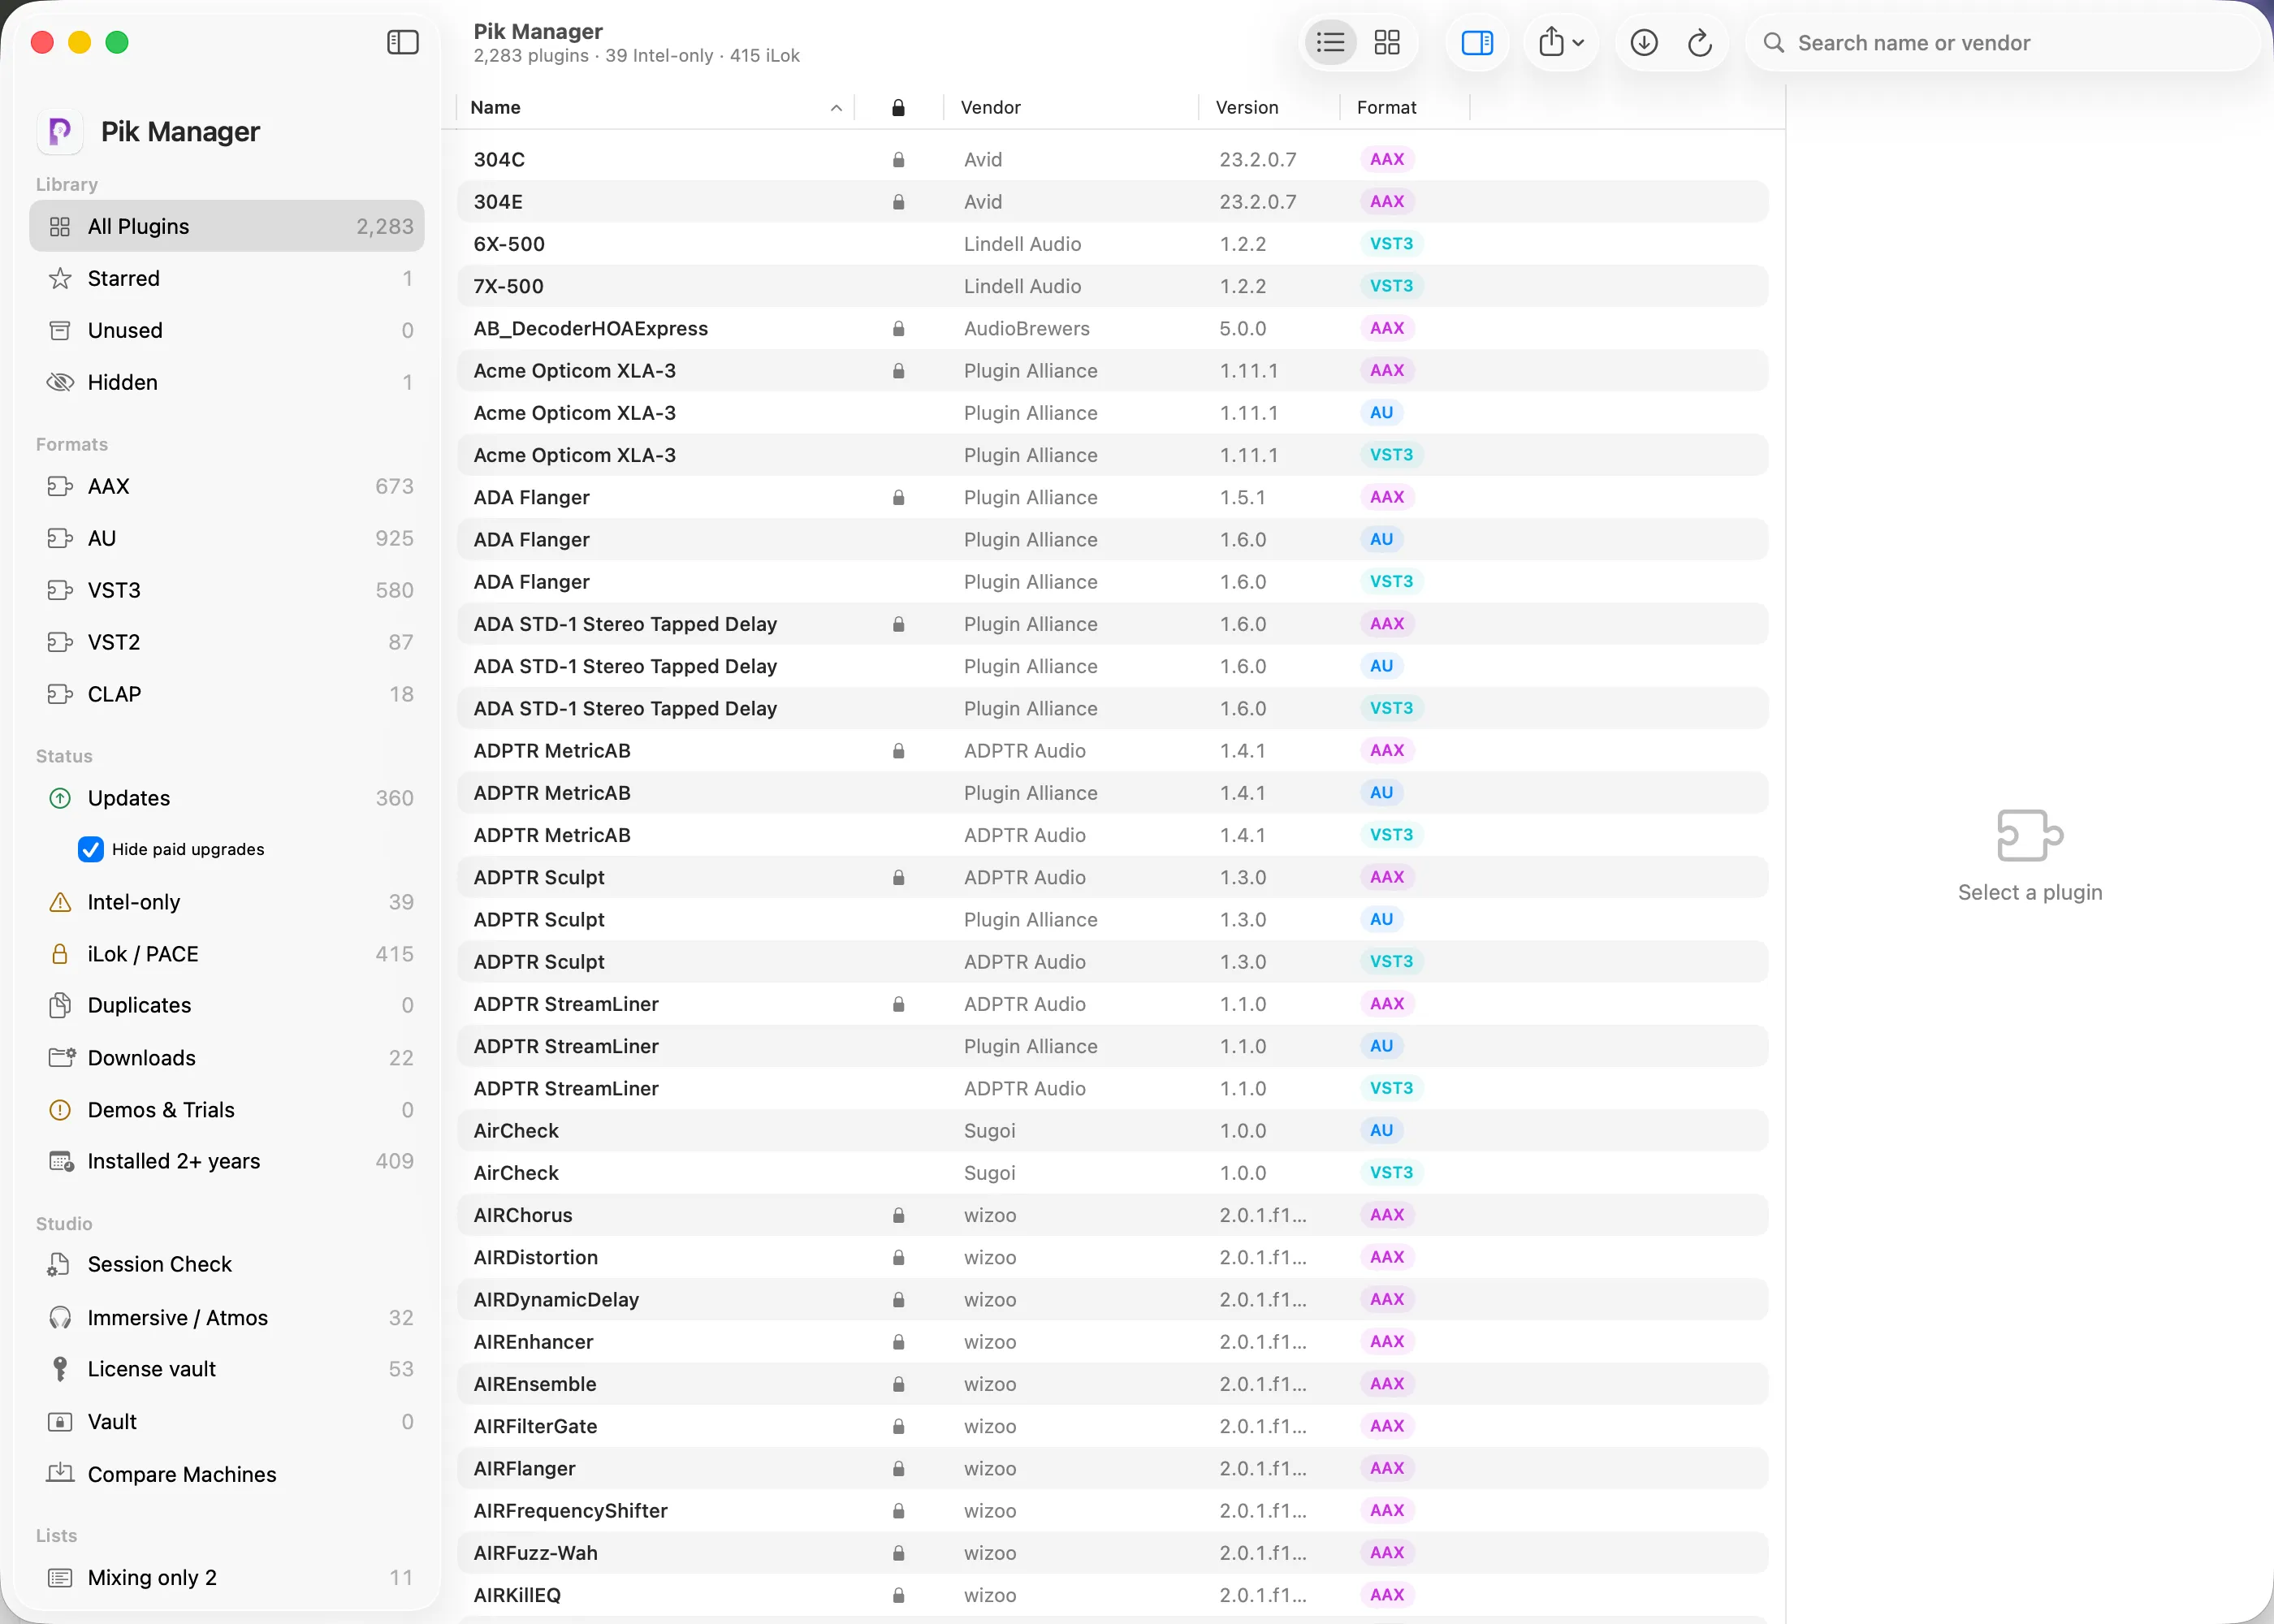Viewport: 2274px width, 1624px height.
Task: Select the AIRFilterGate row
Action: pos(1112,1426)
